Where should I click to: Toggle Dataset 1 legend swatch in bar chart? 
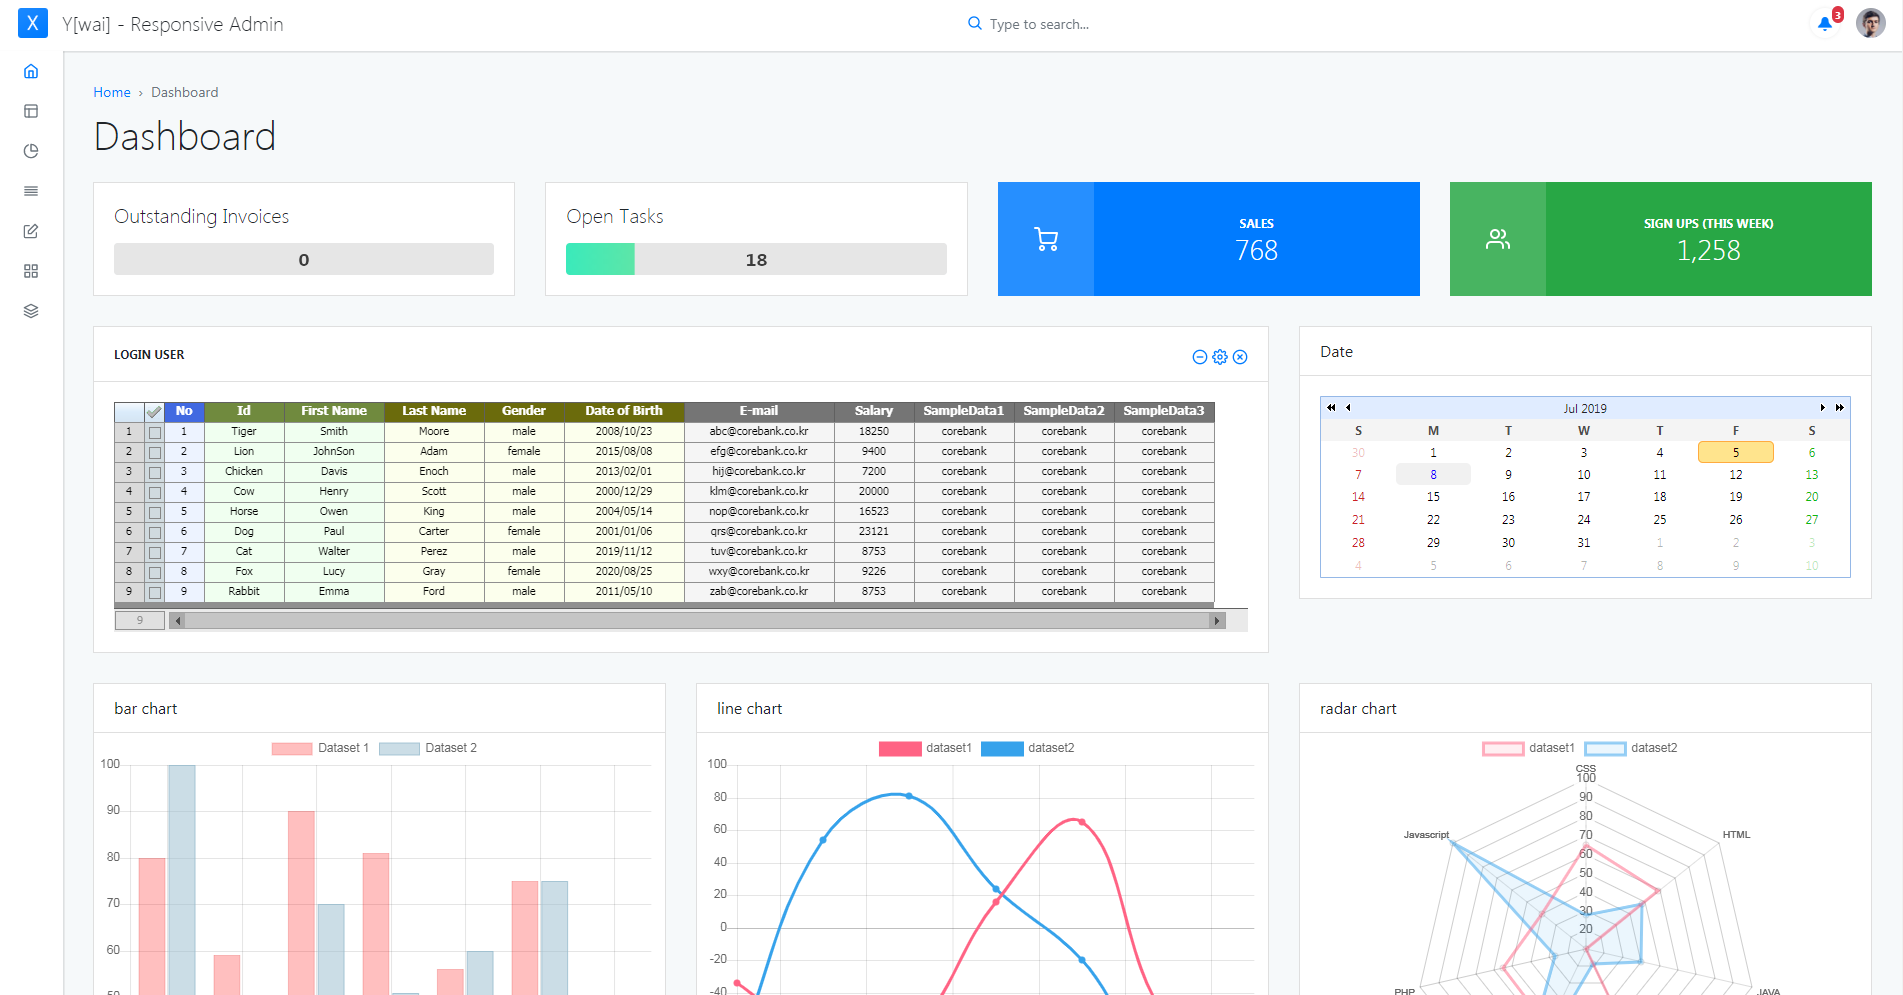(x=292, y=748)
